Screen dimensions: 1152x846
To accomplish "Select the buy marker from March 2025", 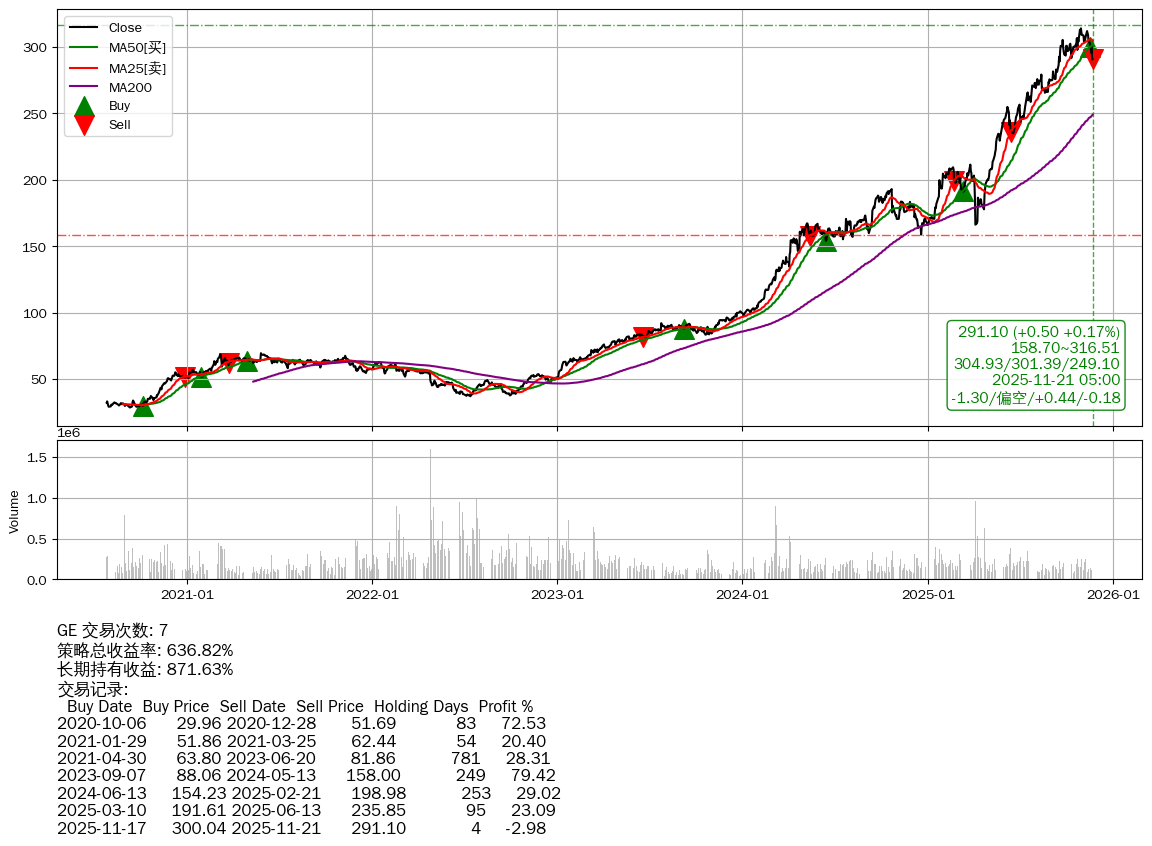I will (x=963, y=191).
